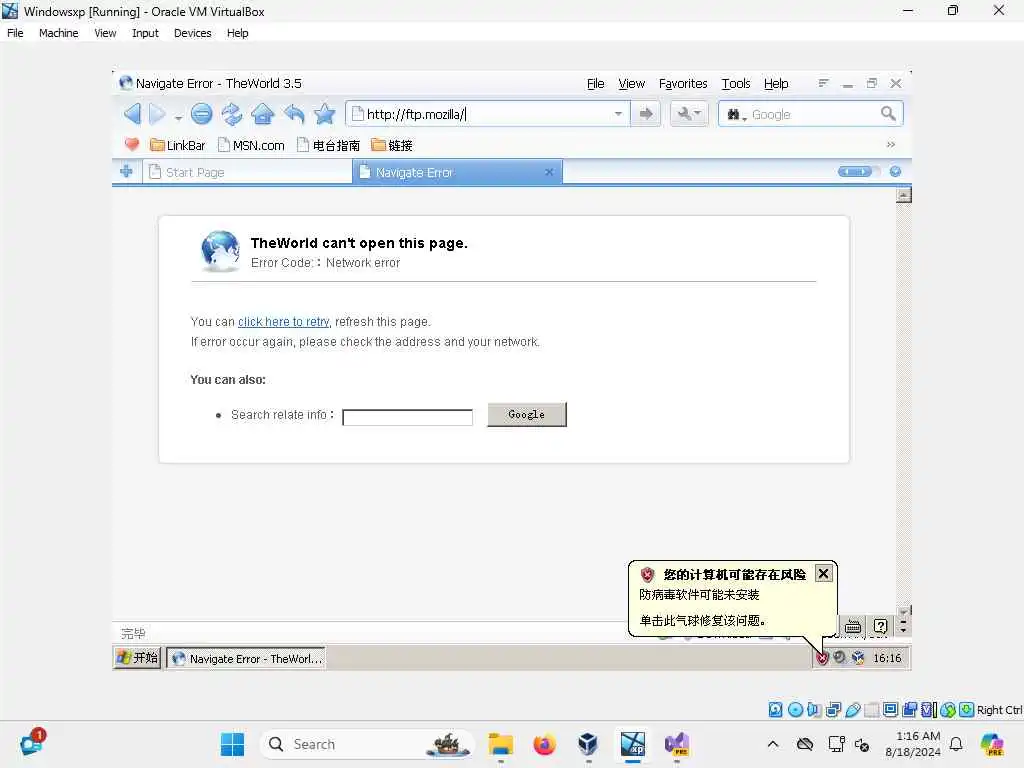Click the page scrollbar up arrow
Viewport: 1024px width, 768px height.
903,195
